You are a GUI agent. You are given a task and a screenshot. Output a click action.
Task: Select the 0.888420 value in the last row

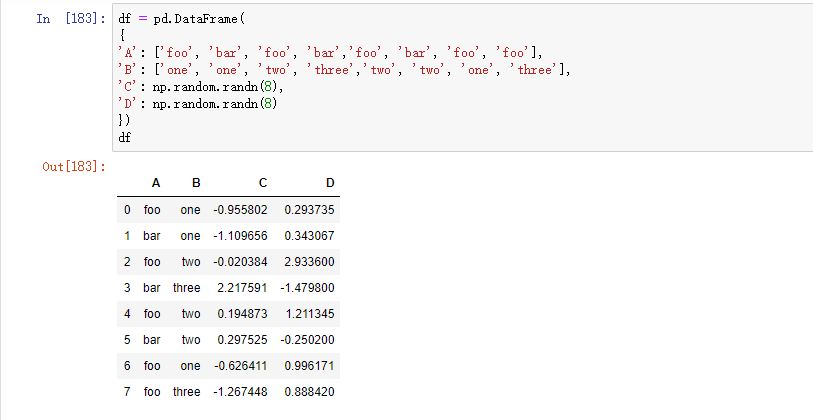pyautogui.click(x=310, y=391)
